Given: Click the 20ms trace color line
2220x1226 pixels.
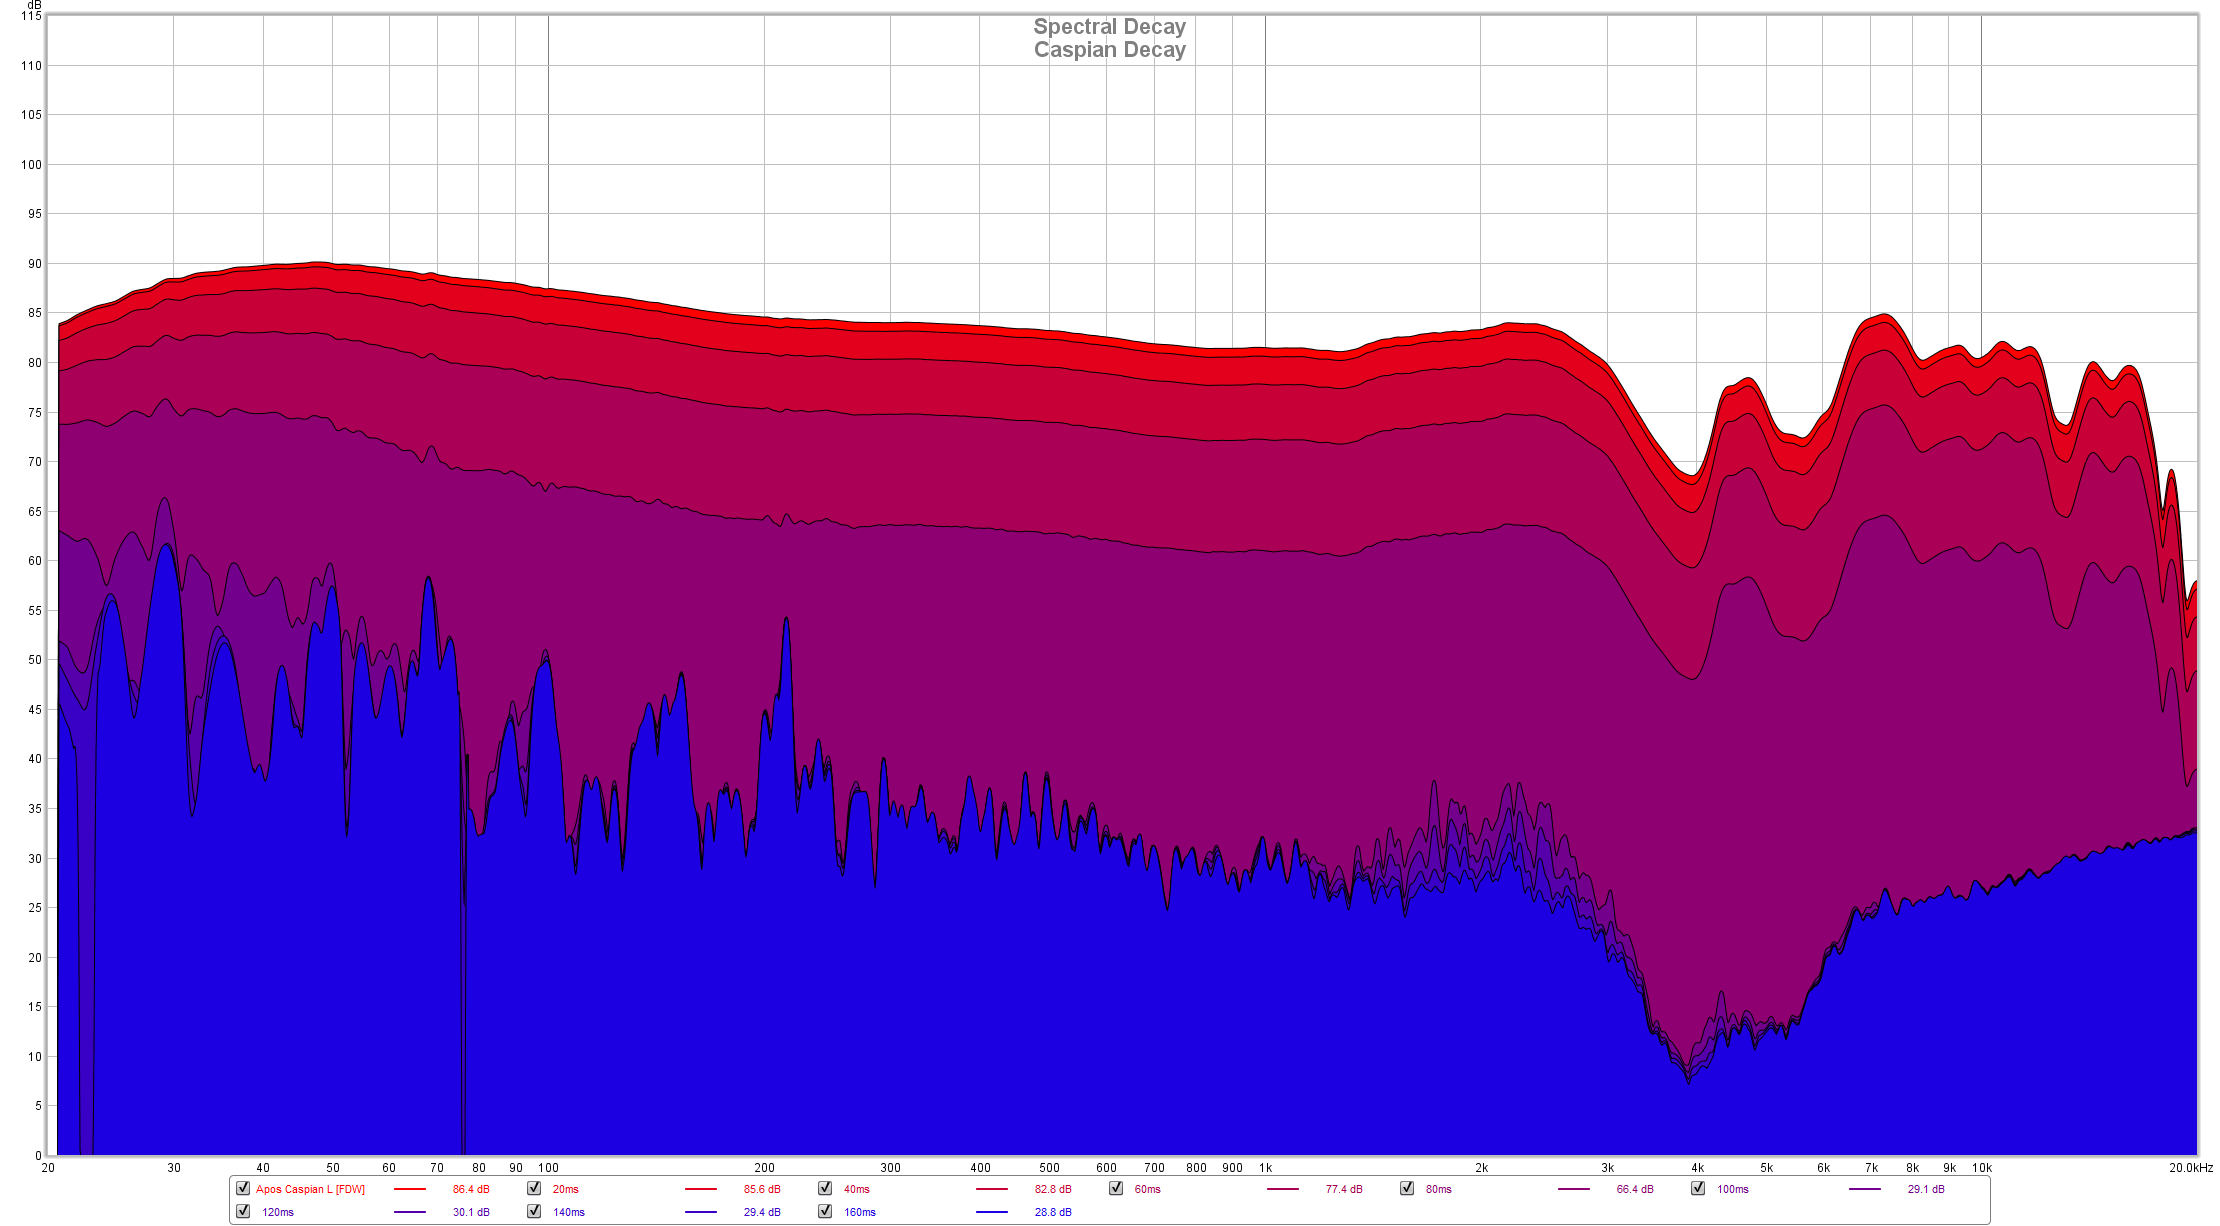Looking at the screenshot, I should 701,1189.
